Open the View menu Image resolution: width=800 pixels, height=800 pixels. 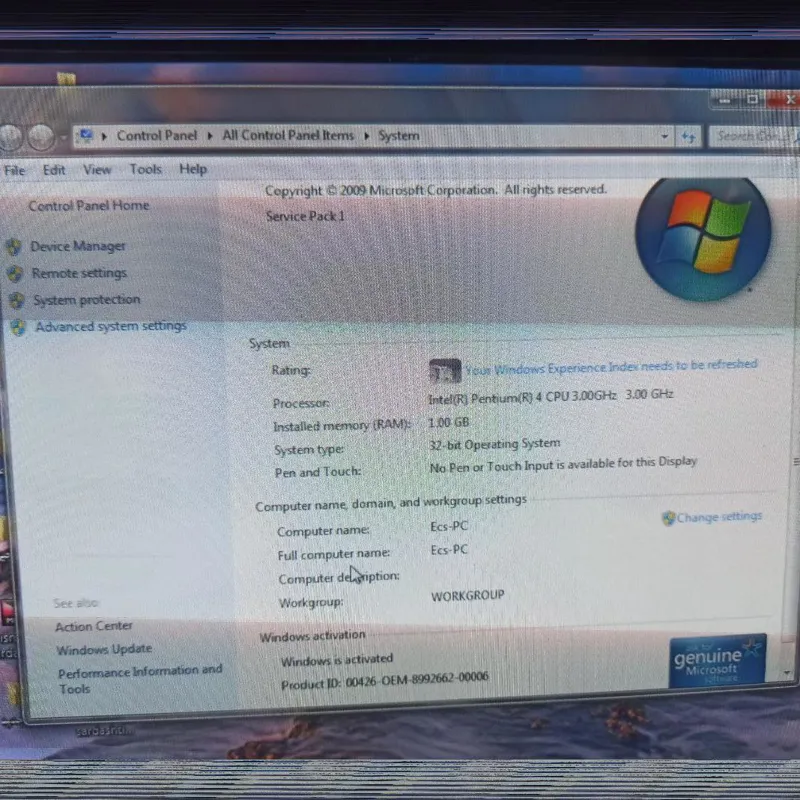pos(97,170)
